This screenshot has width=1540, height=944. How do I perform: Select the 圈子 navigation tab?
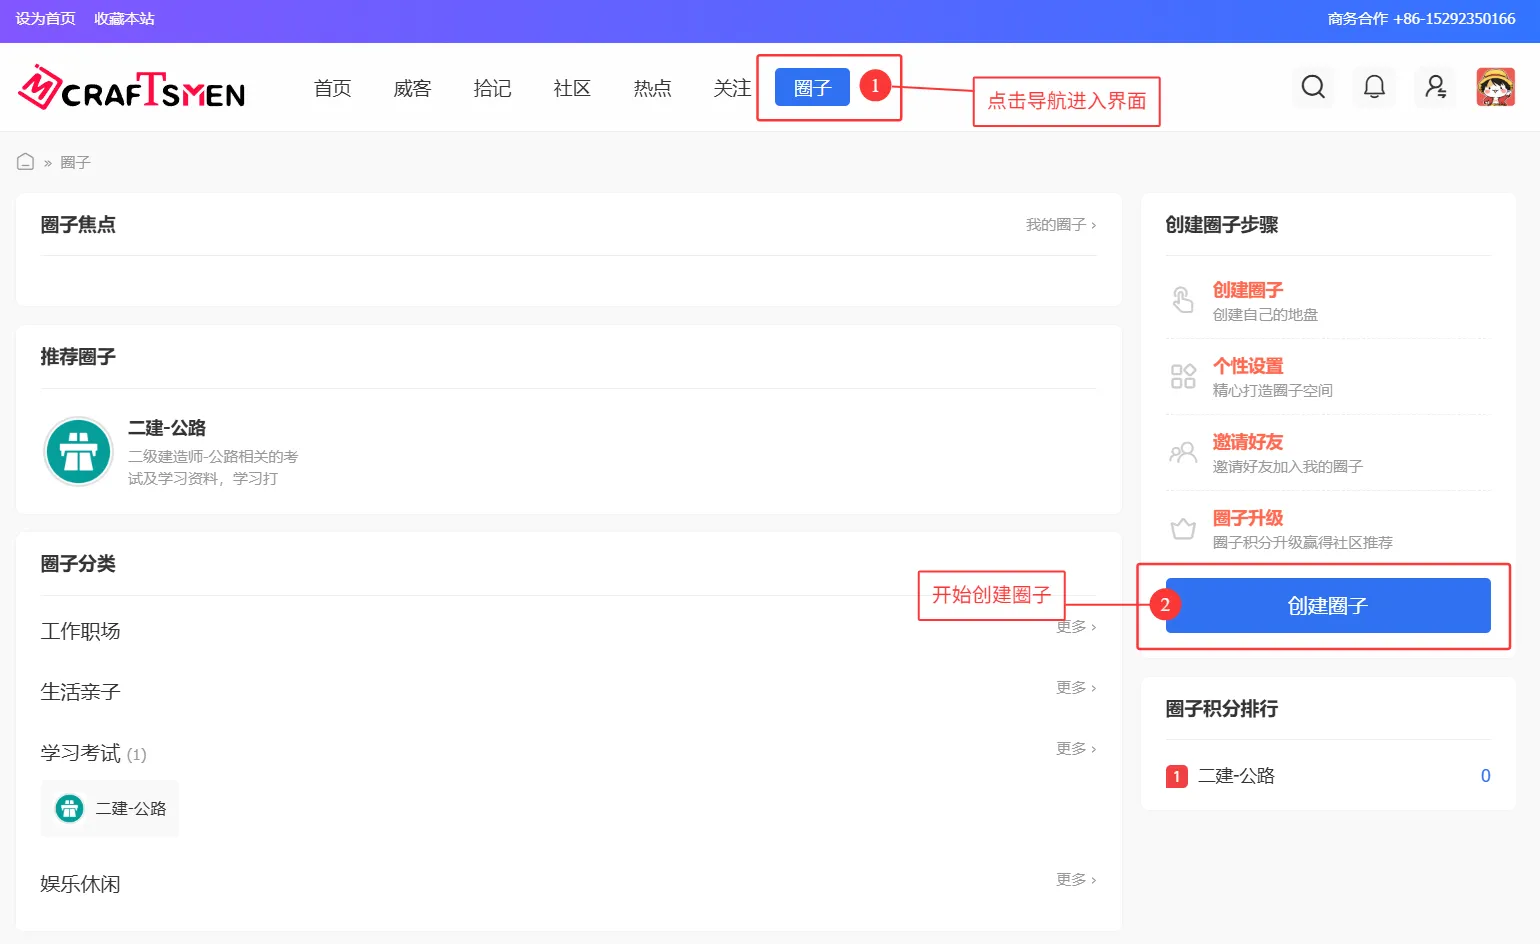pyautogui.click(x=812, y=88)
